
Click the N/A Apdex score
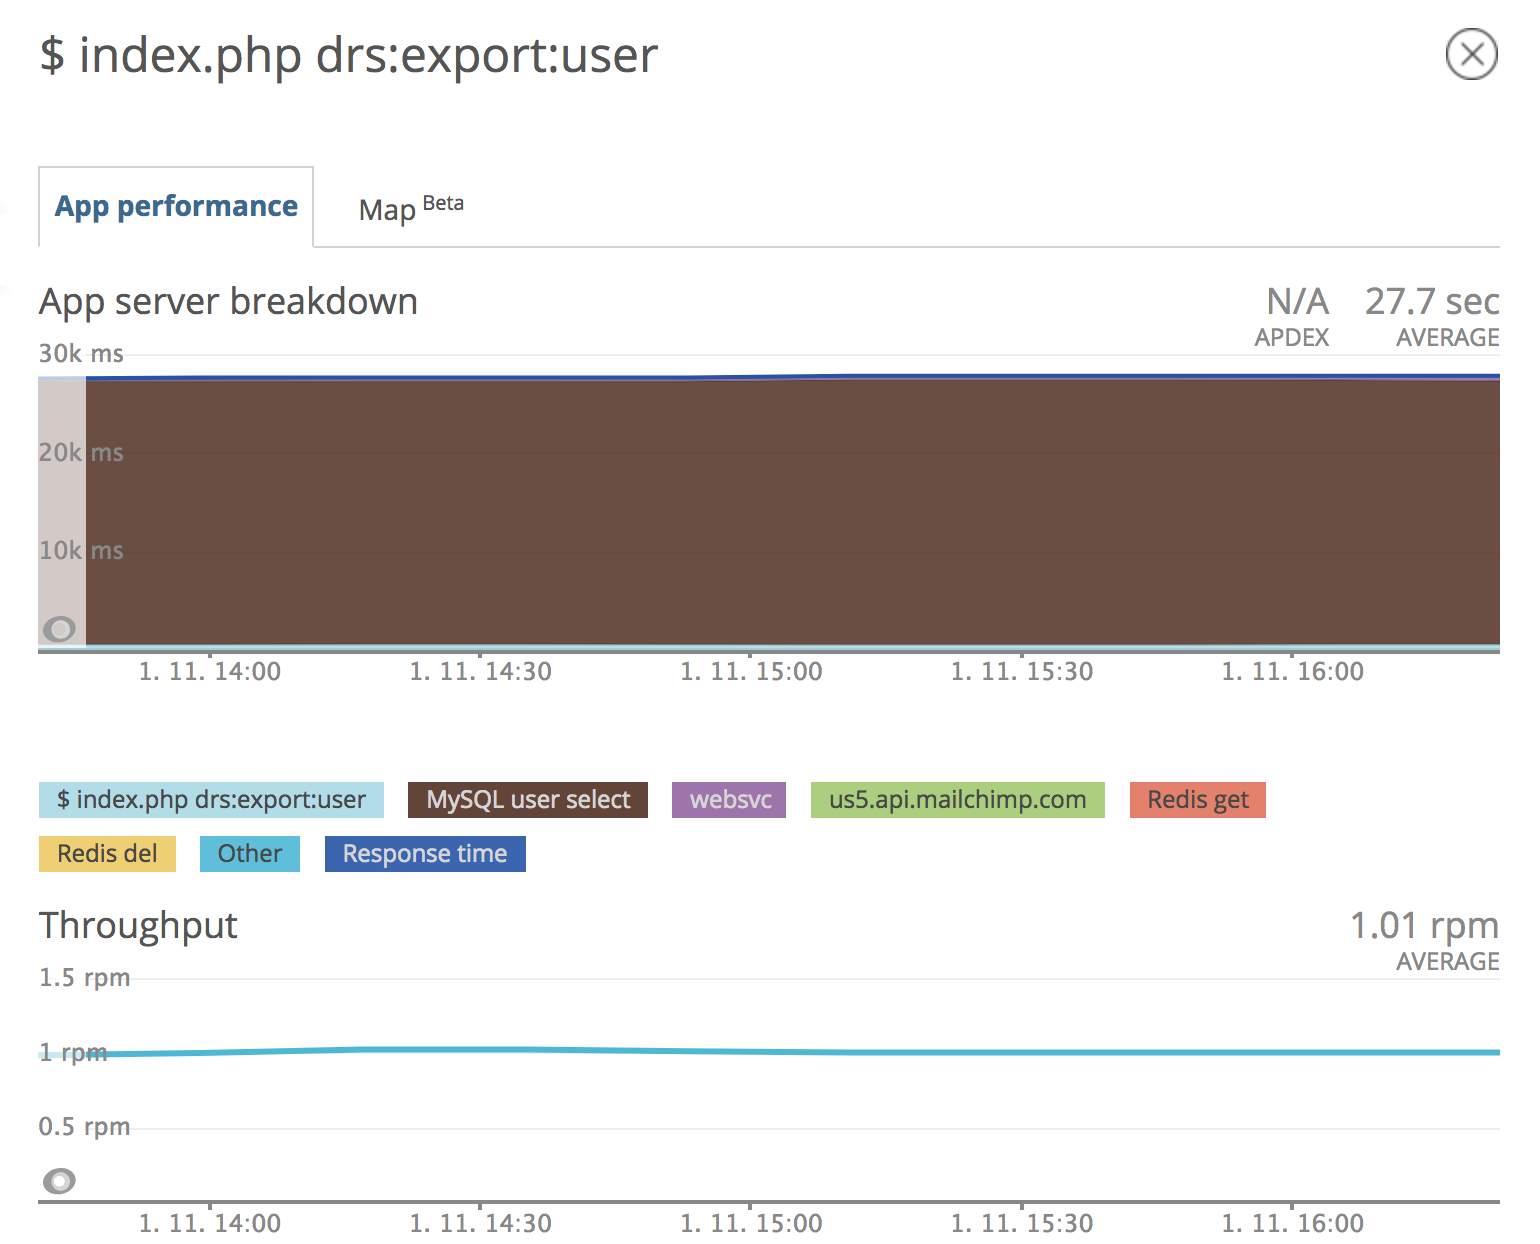pyautogui.click(x=1296, y=301)
